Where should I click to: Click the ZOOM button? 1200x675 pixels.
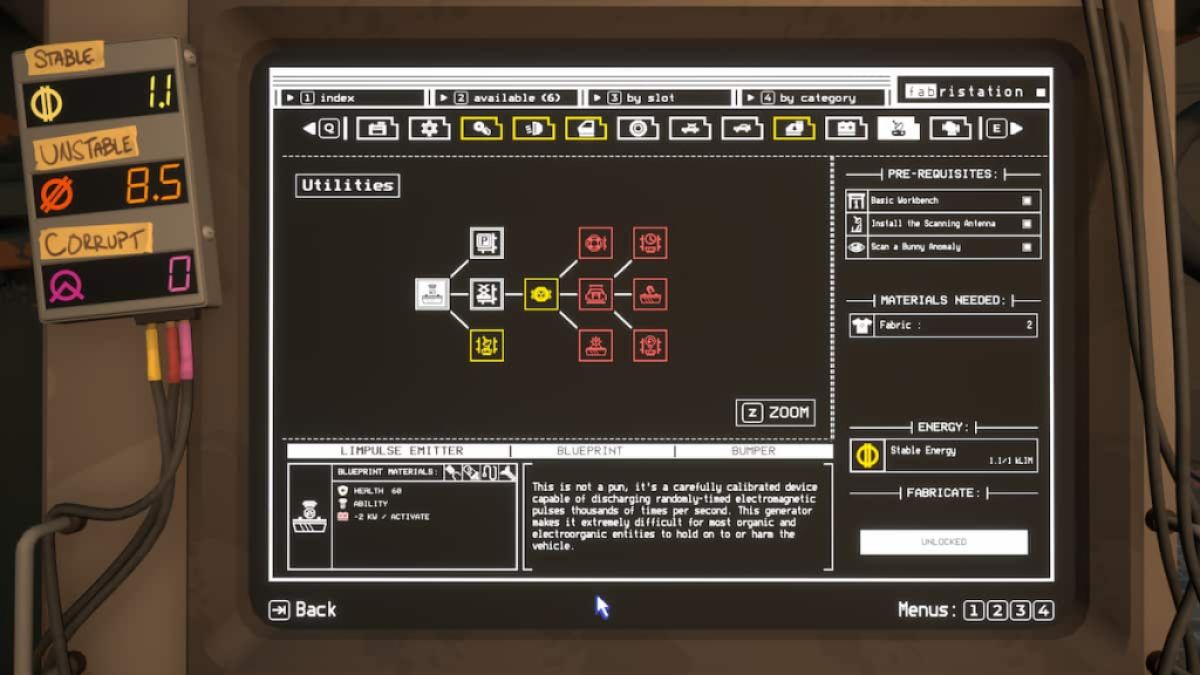(775, 412)
